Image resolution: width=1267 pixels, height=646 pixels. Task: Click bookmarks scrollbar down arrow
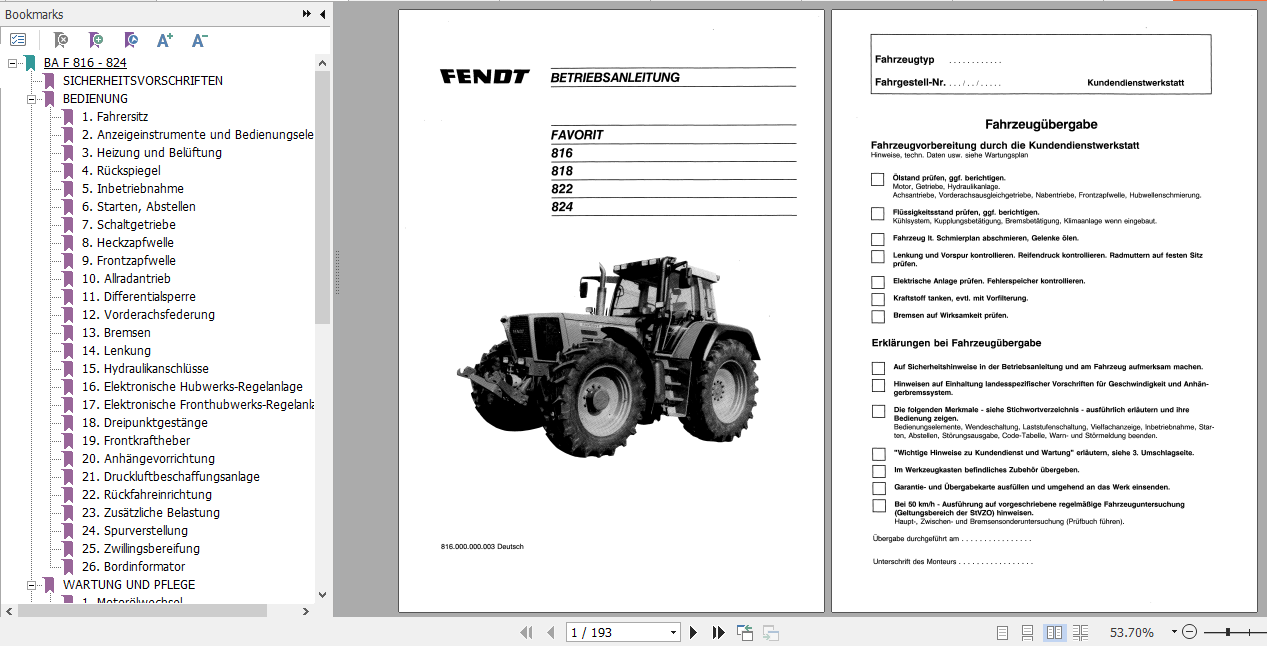click(322, 595)
